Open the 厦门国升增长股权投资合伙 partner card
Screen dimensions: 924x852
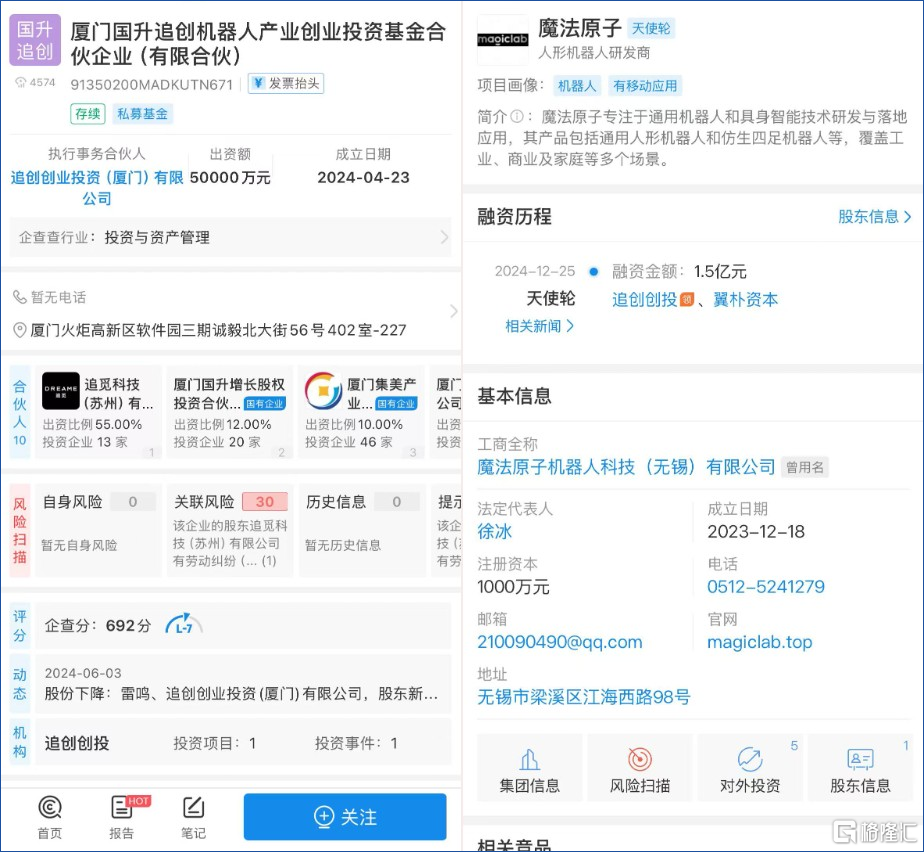230,412
